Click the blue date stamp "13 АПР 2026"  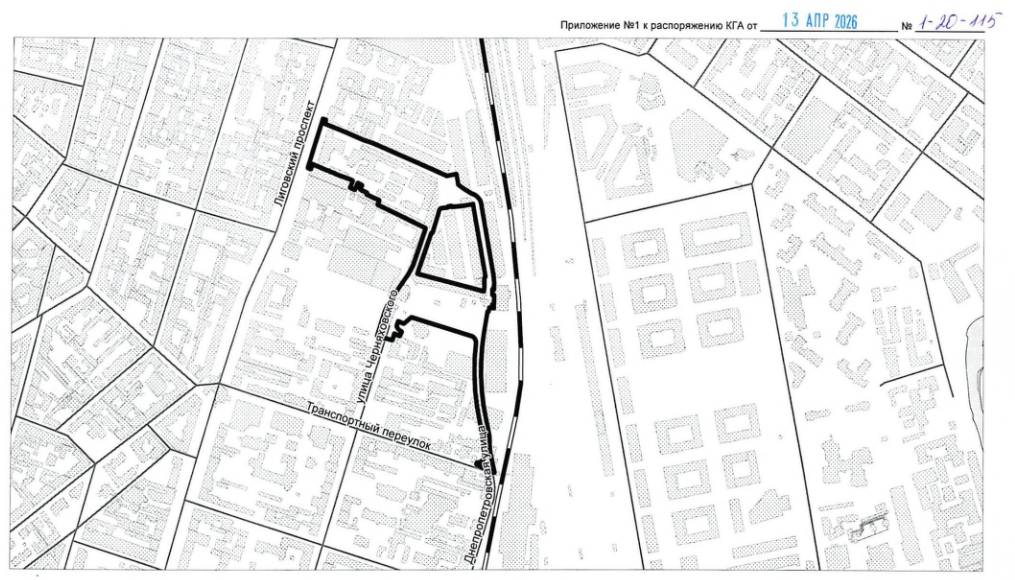click(826, 22)
